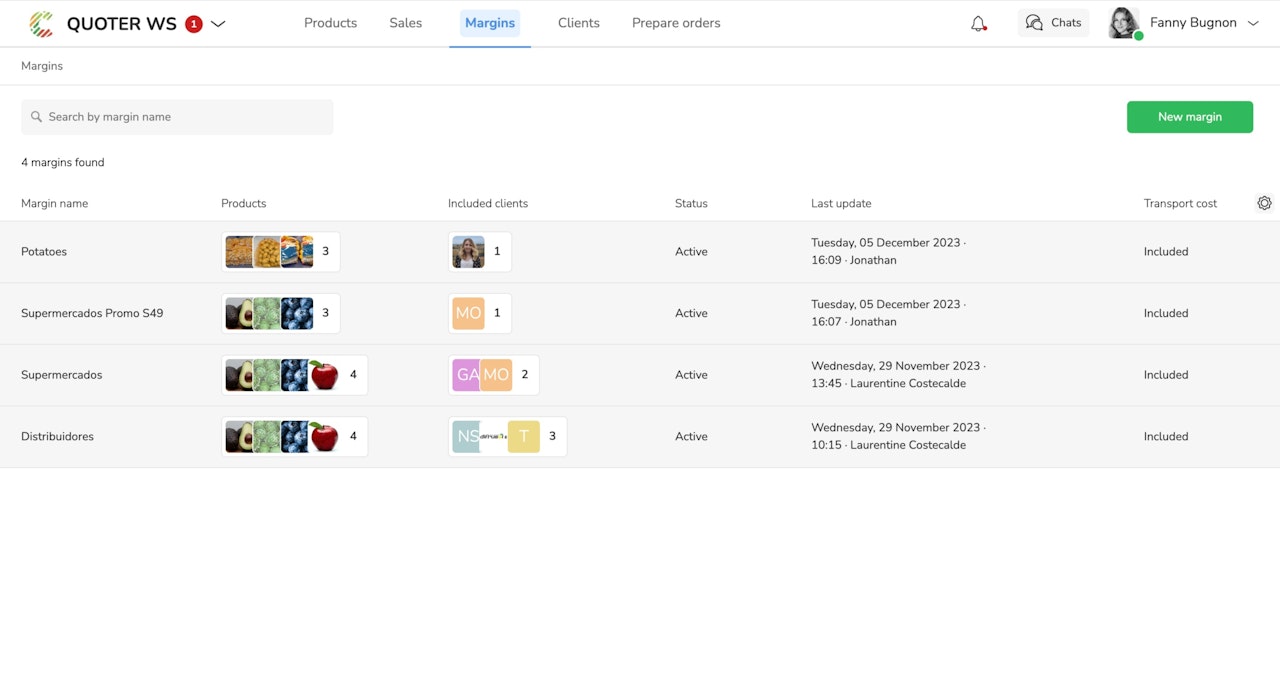
Task: Open the Prepare orders tab
Action: click(x=676, y=23)
